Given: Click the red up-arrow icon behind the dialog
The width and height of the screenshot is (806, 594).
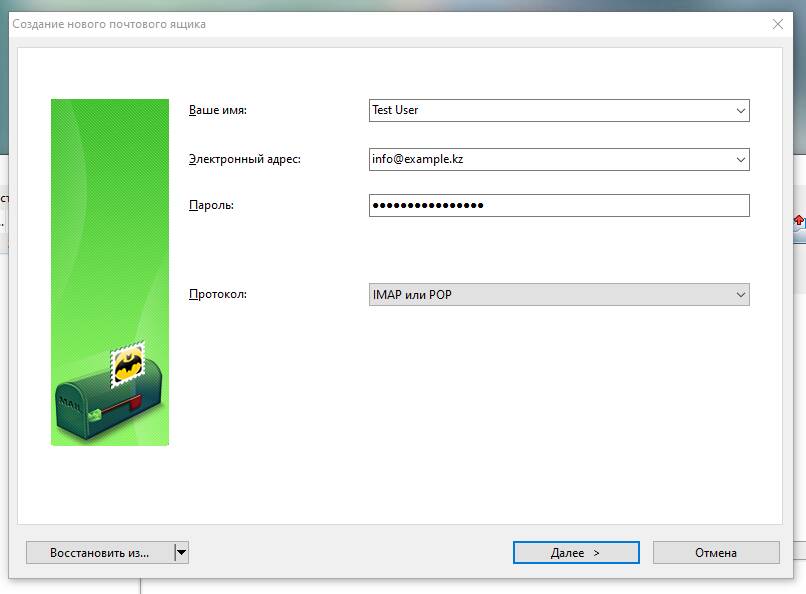Looking at the screenshot, I should point(799,220).
